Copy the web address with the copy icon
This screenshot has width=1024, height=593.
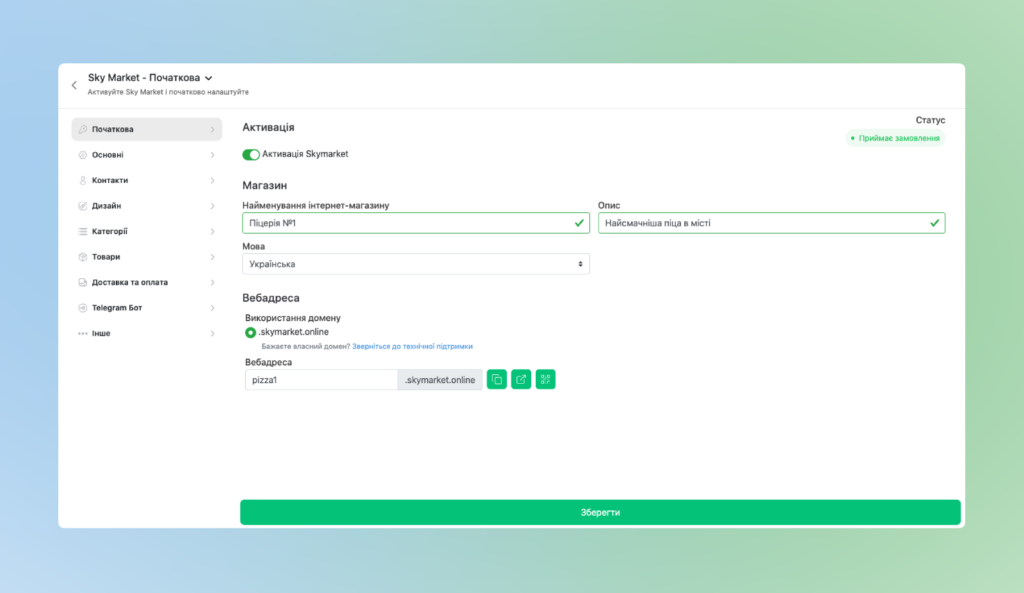click(x=496, y=380)
